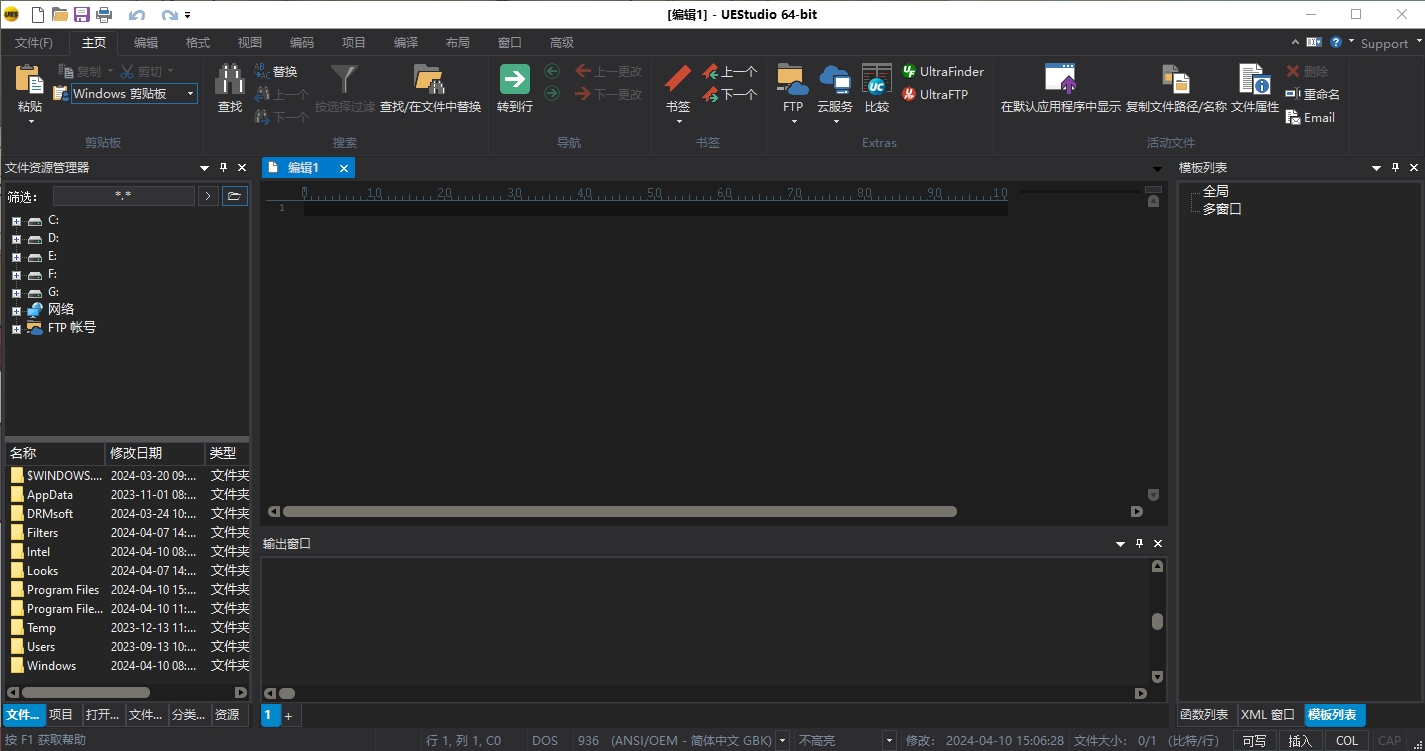Open the Support menu
The image size is (1425, 751).
tap(1384, 43)
